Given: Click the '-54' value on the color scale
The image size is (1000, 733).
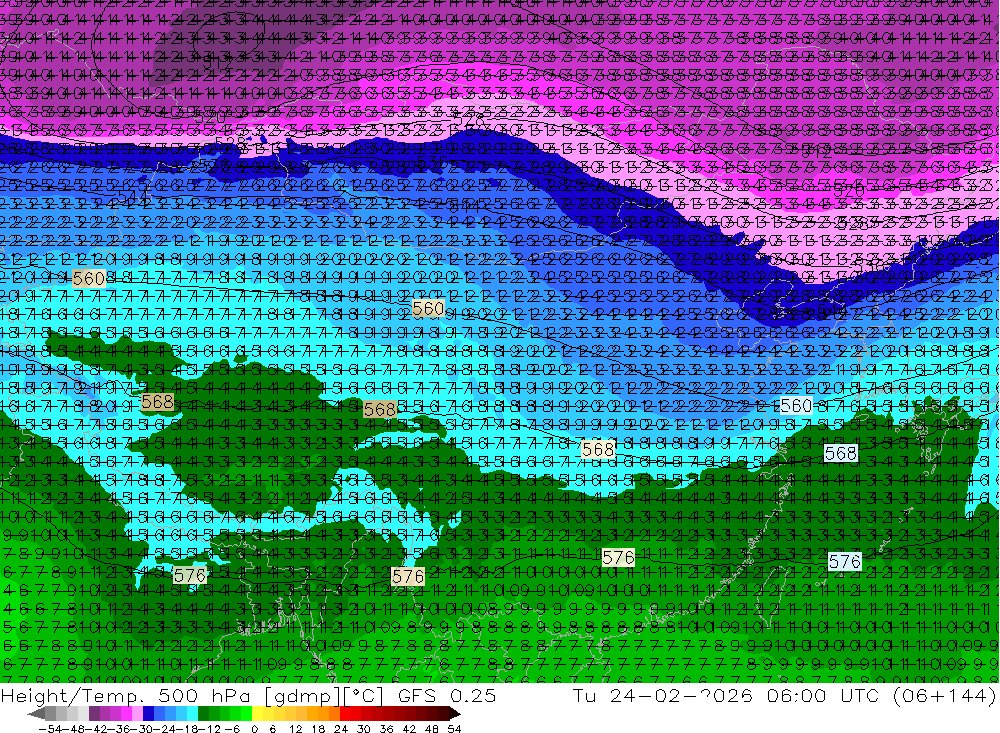Looking at the screenshot, I should pos(51,729).
